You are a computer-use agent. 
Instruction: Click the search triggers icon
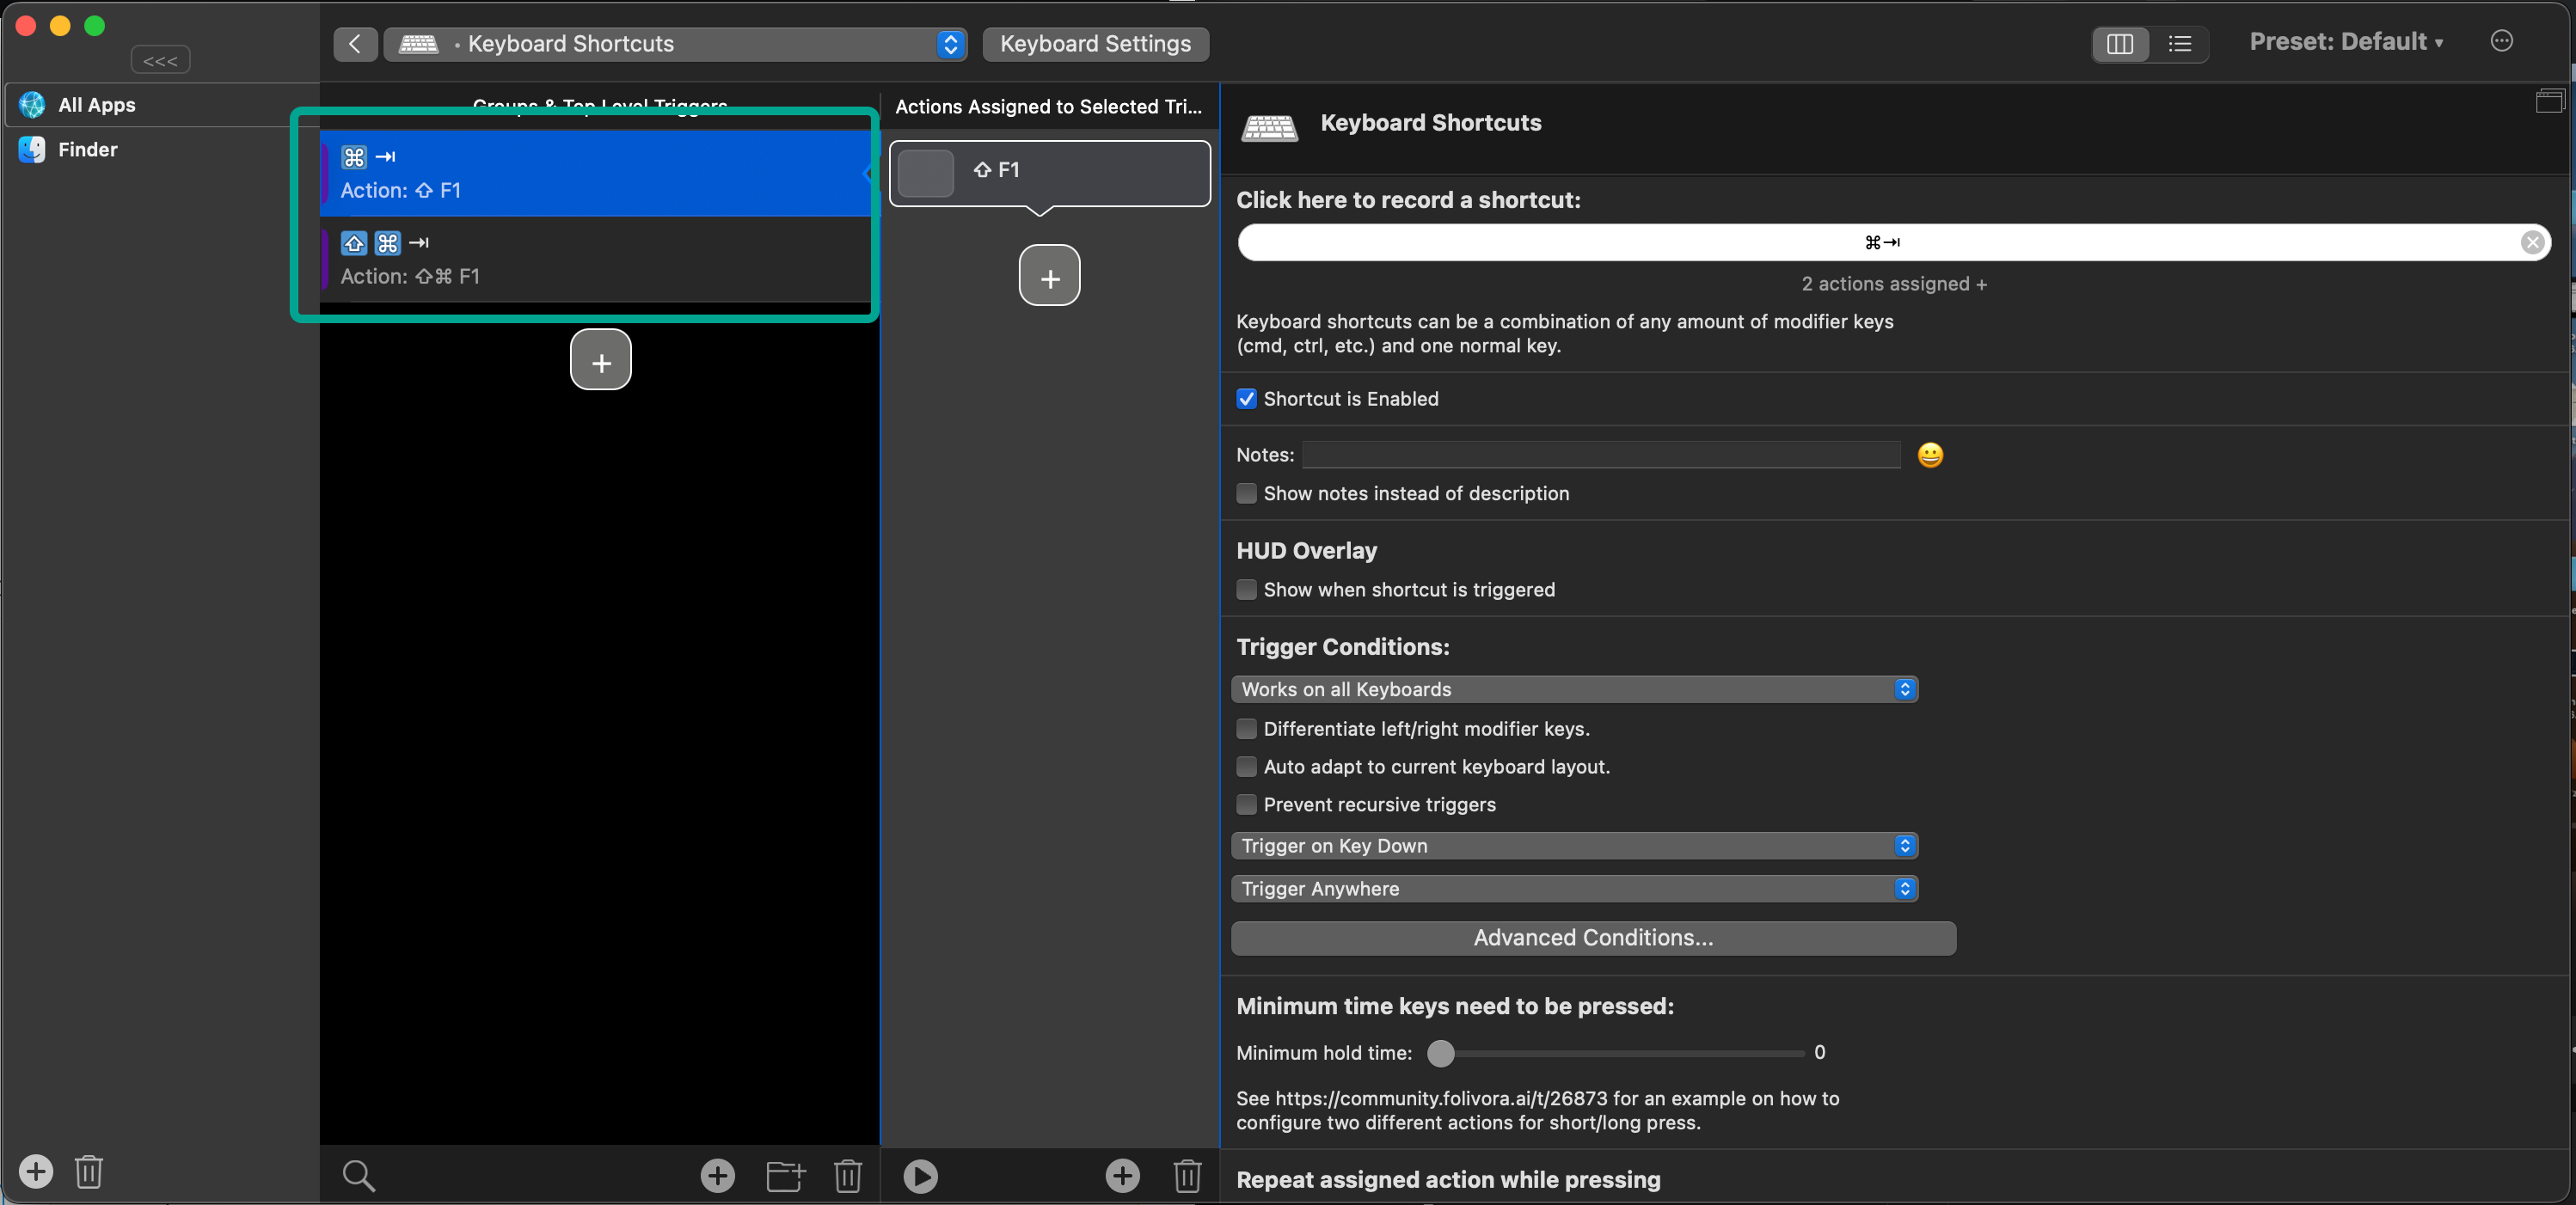[x=359, y=1174]
